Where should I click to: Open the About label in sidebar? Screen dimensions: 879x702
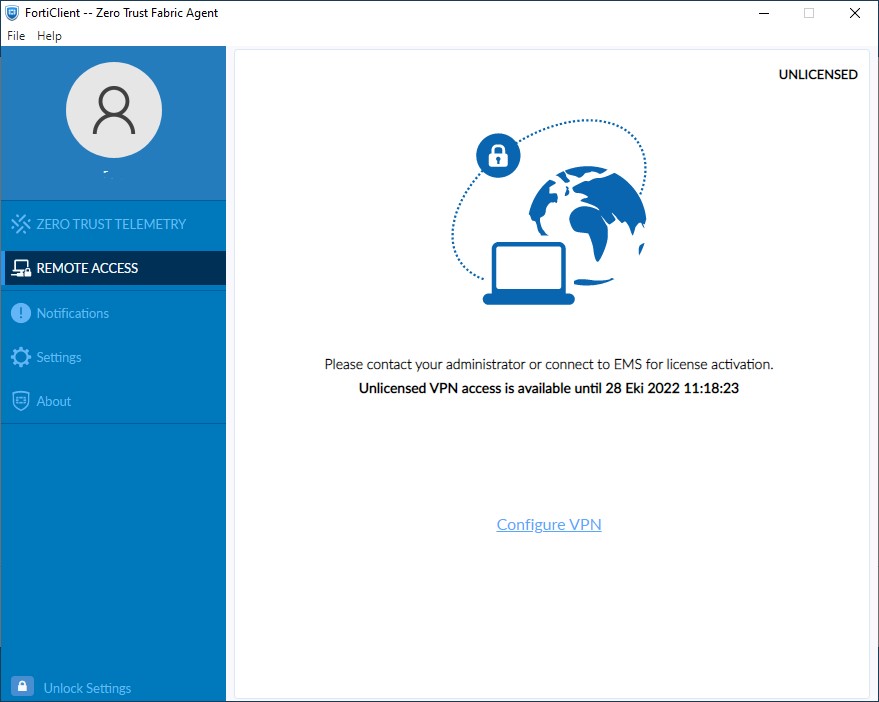tap(54, 401)
